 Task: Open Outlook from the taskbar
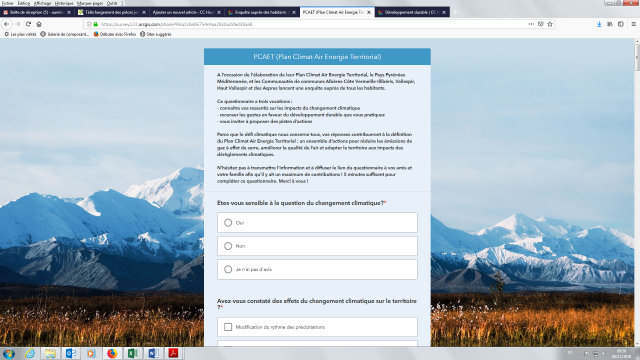coord(71,353)
